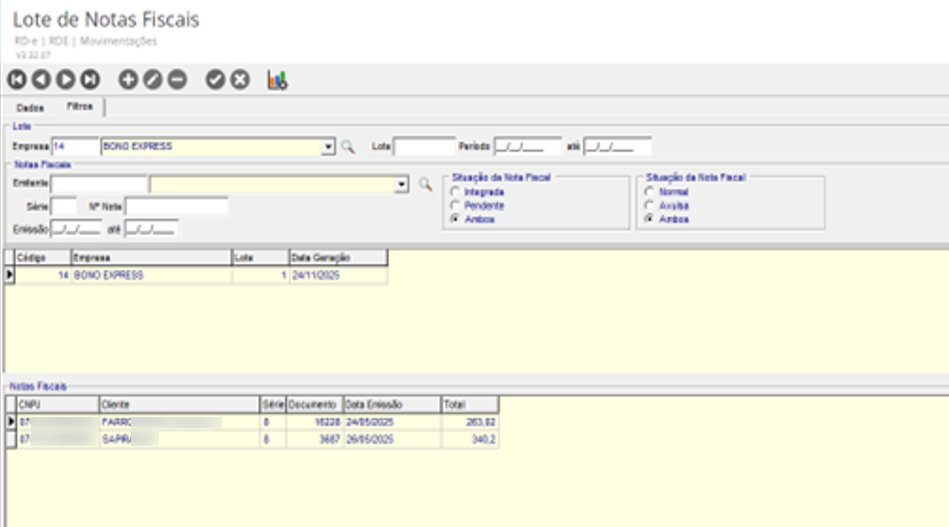
Task: Search Emitente with magnifier icon
Action: tap(425, 185)
